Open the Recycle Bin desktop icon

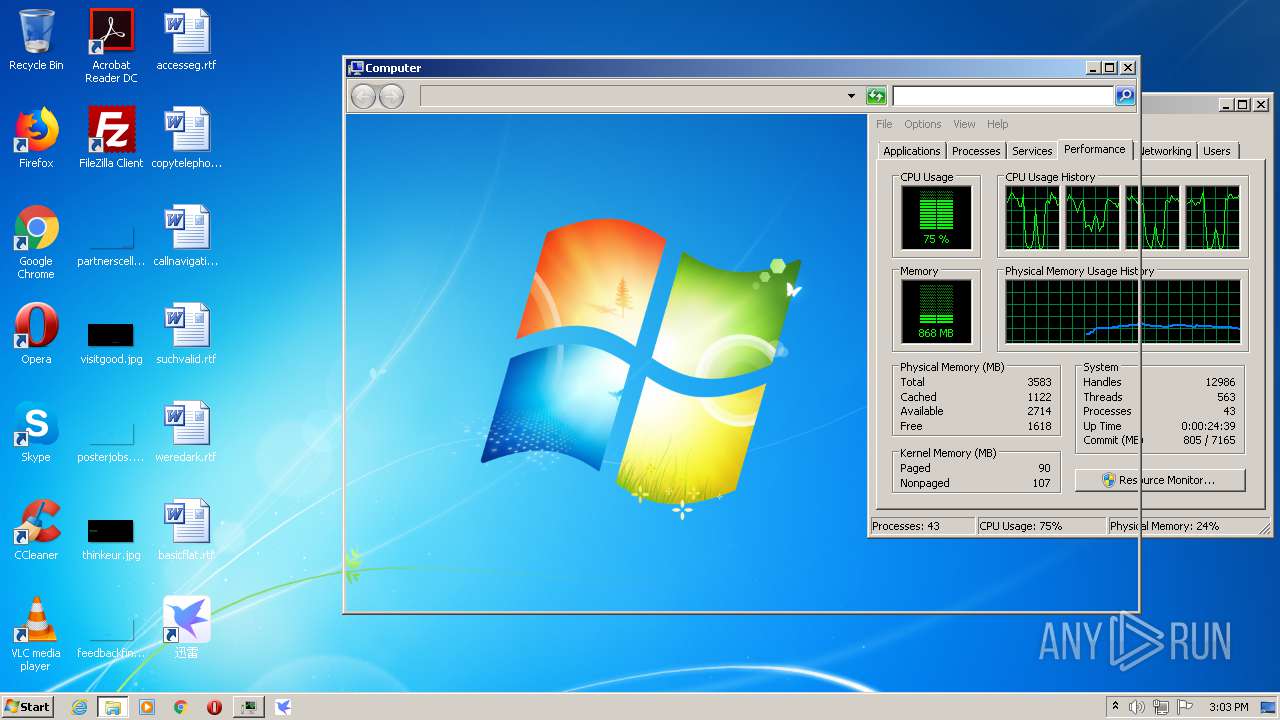pyautogui.click(x=36, y=40)
